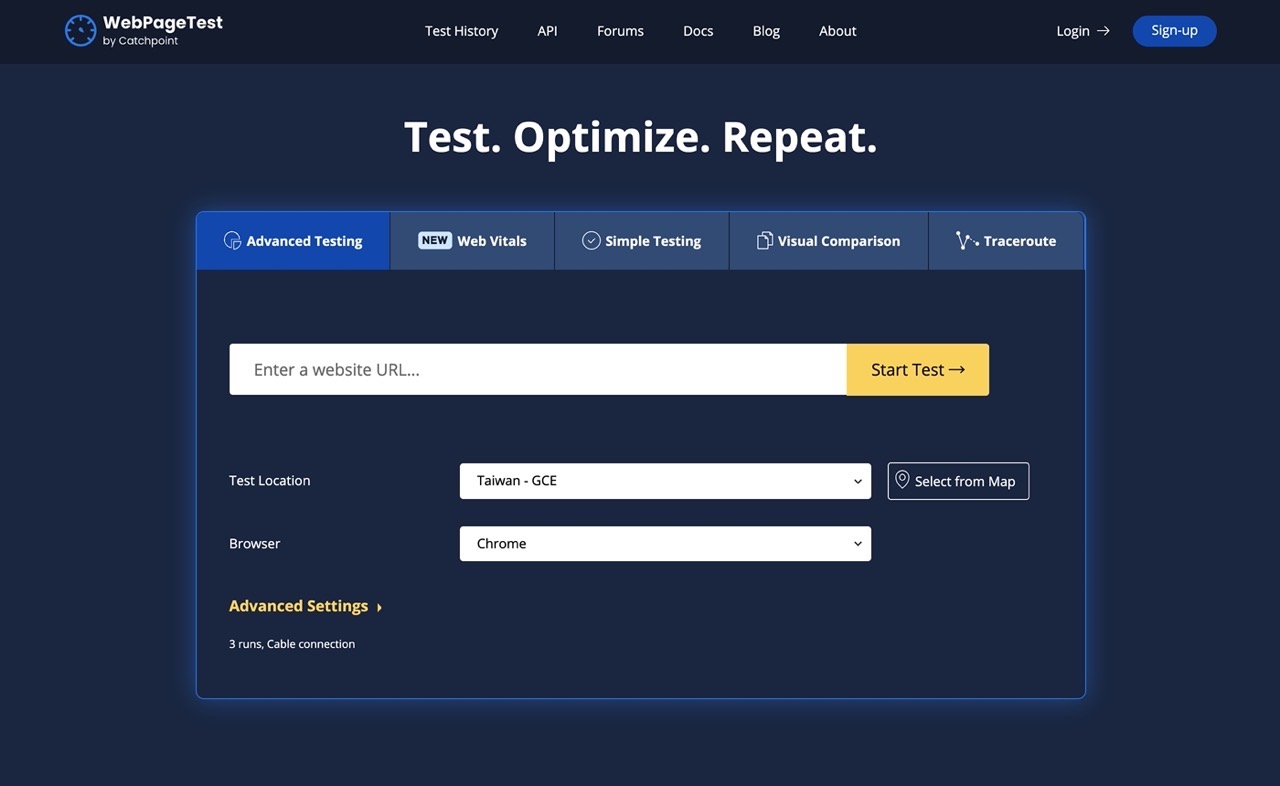Screen dimensions: 1280x786
Task: Go to Forums in the navigation bar
Action: click(x=620, y=31)
